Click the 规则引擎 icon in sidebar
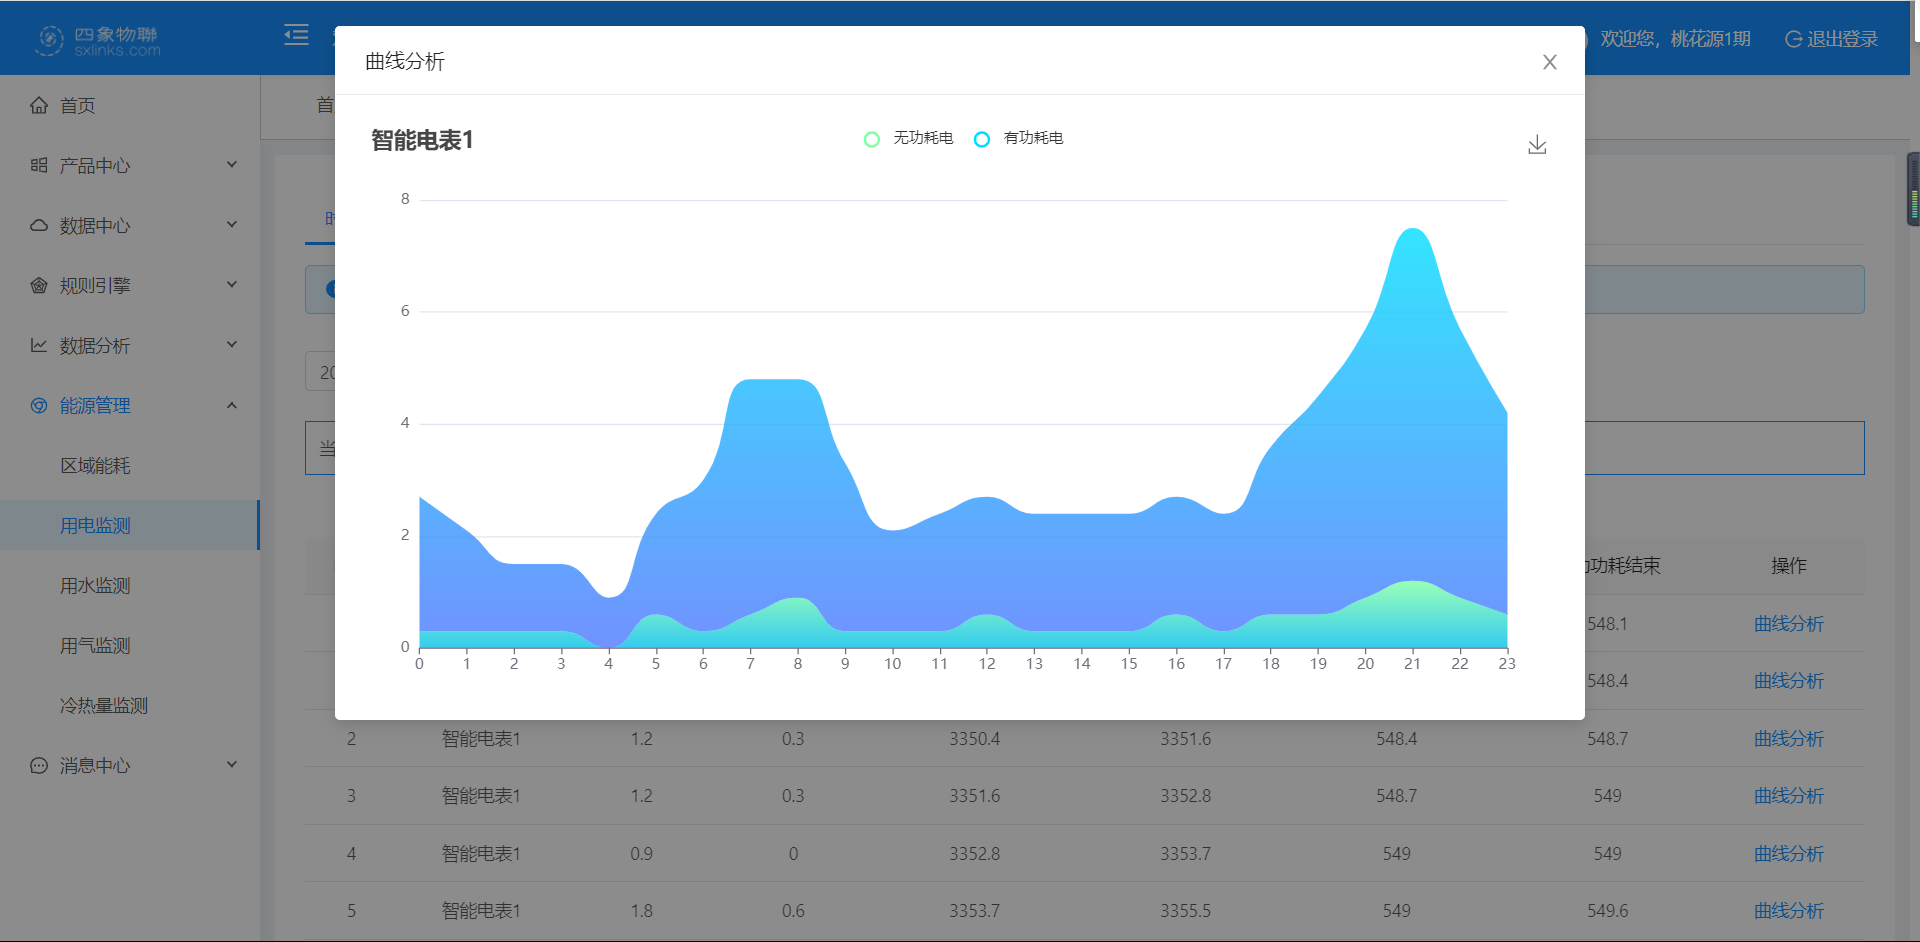The height and width of the screenshot is (942, 1920). [x=39, y=285]
